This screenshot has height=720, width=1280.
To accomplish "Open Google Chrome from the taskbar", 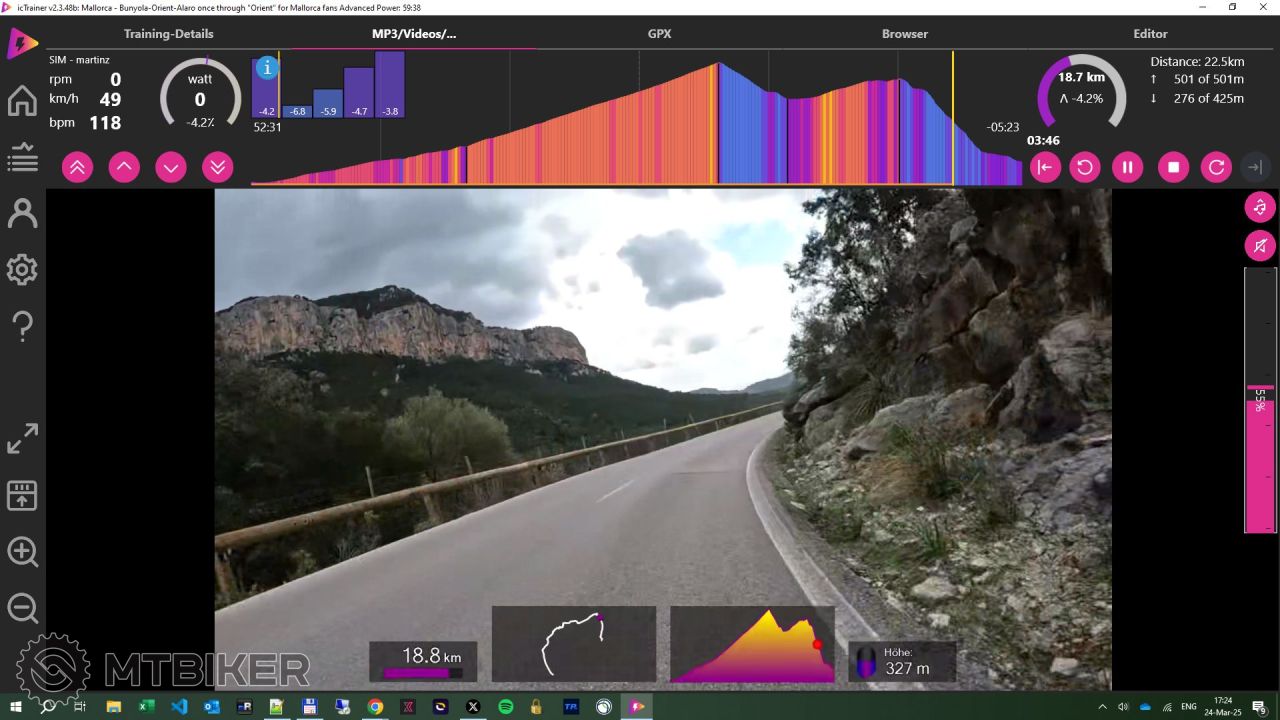I will point(375,706).
